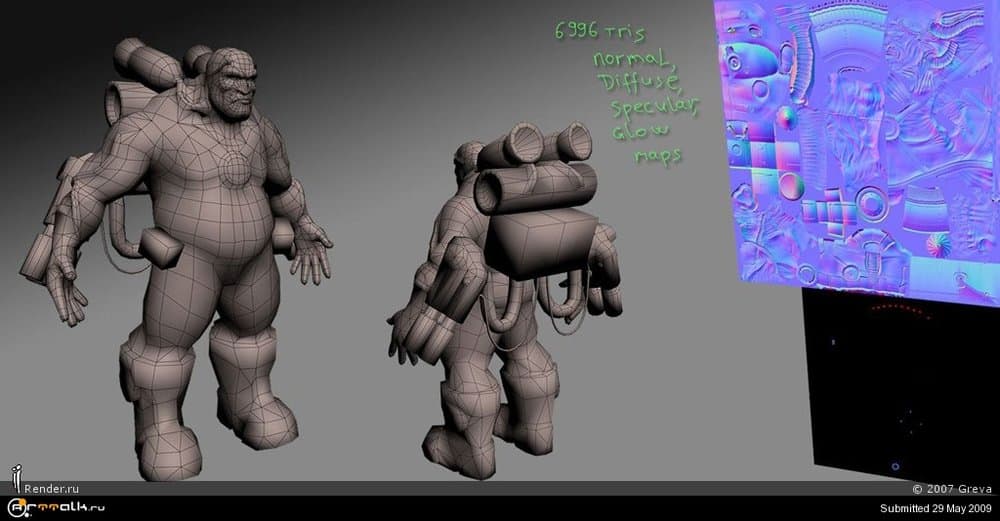Click the "Submitted 29 May 2009" label
The height and width of the screenshot is (521, 1000).
[x=936, y=508]
